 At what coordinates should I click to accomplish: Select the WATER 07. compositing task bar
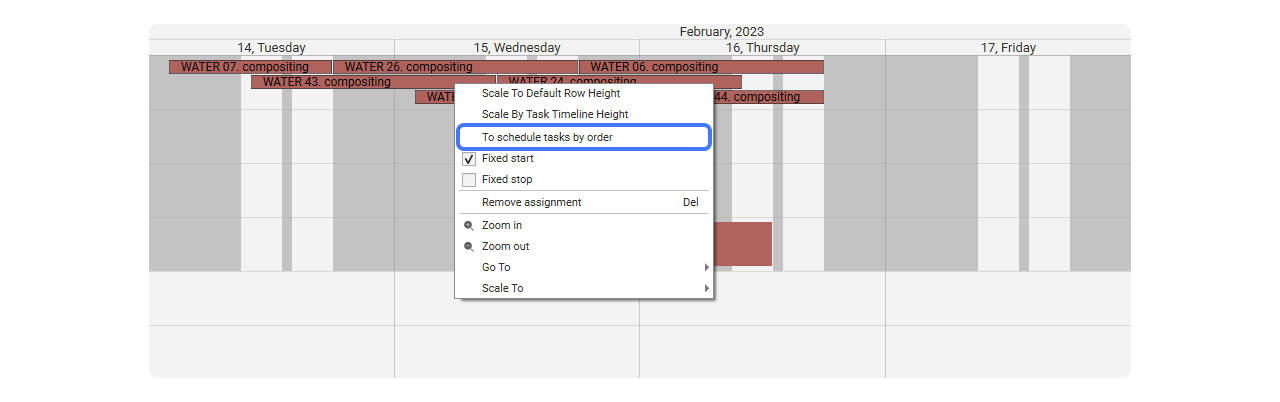coord(250,67)
